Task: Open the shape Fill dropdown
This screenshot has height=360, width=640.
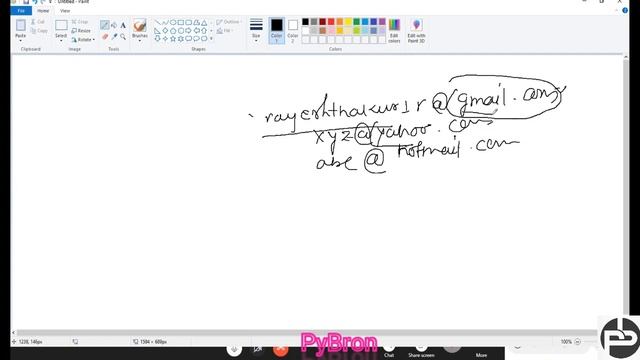Action: [224, 31]
